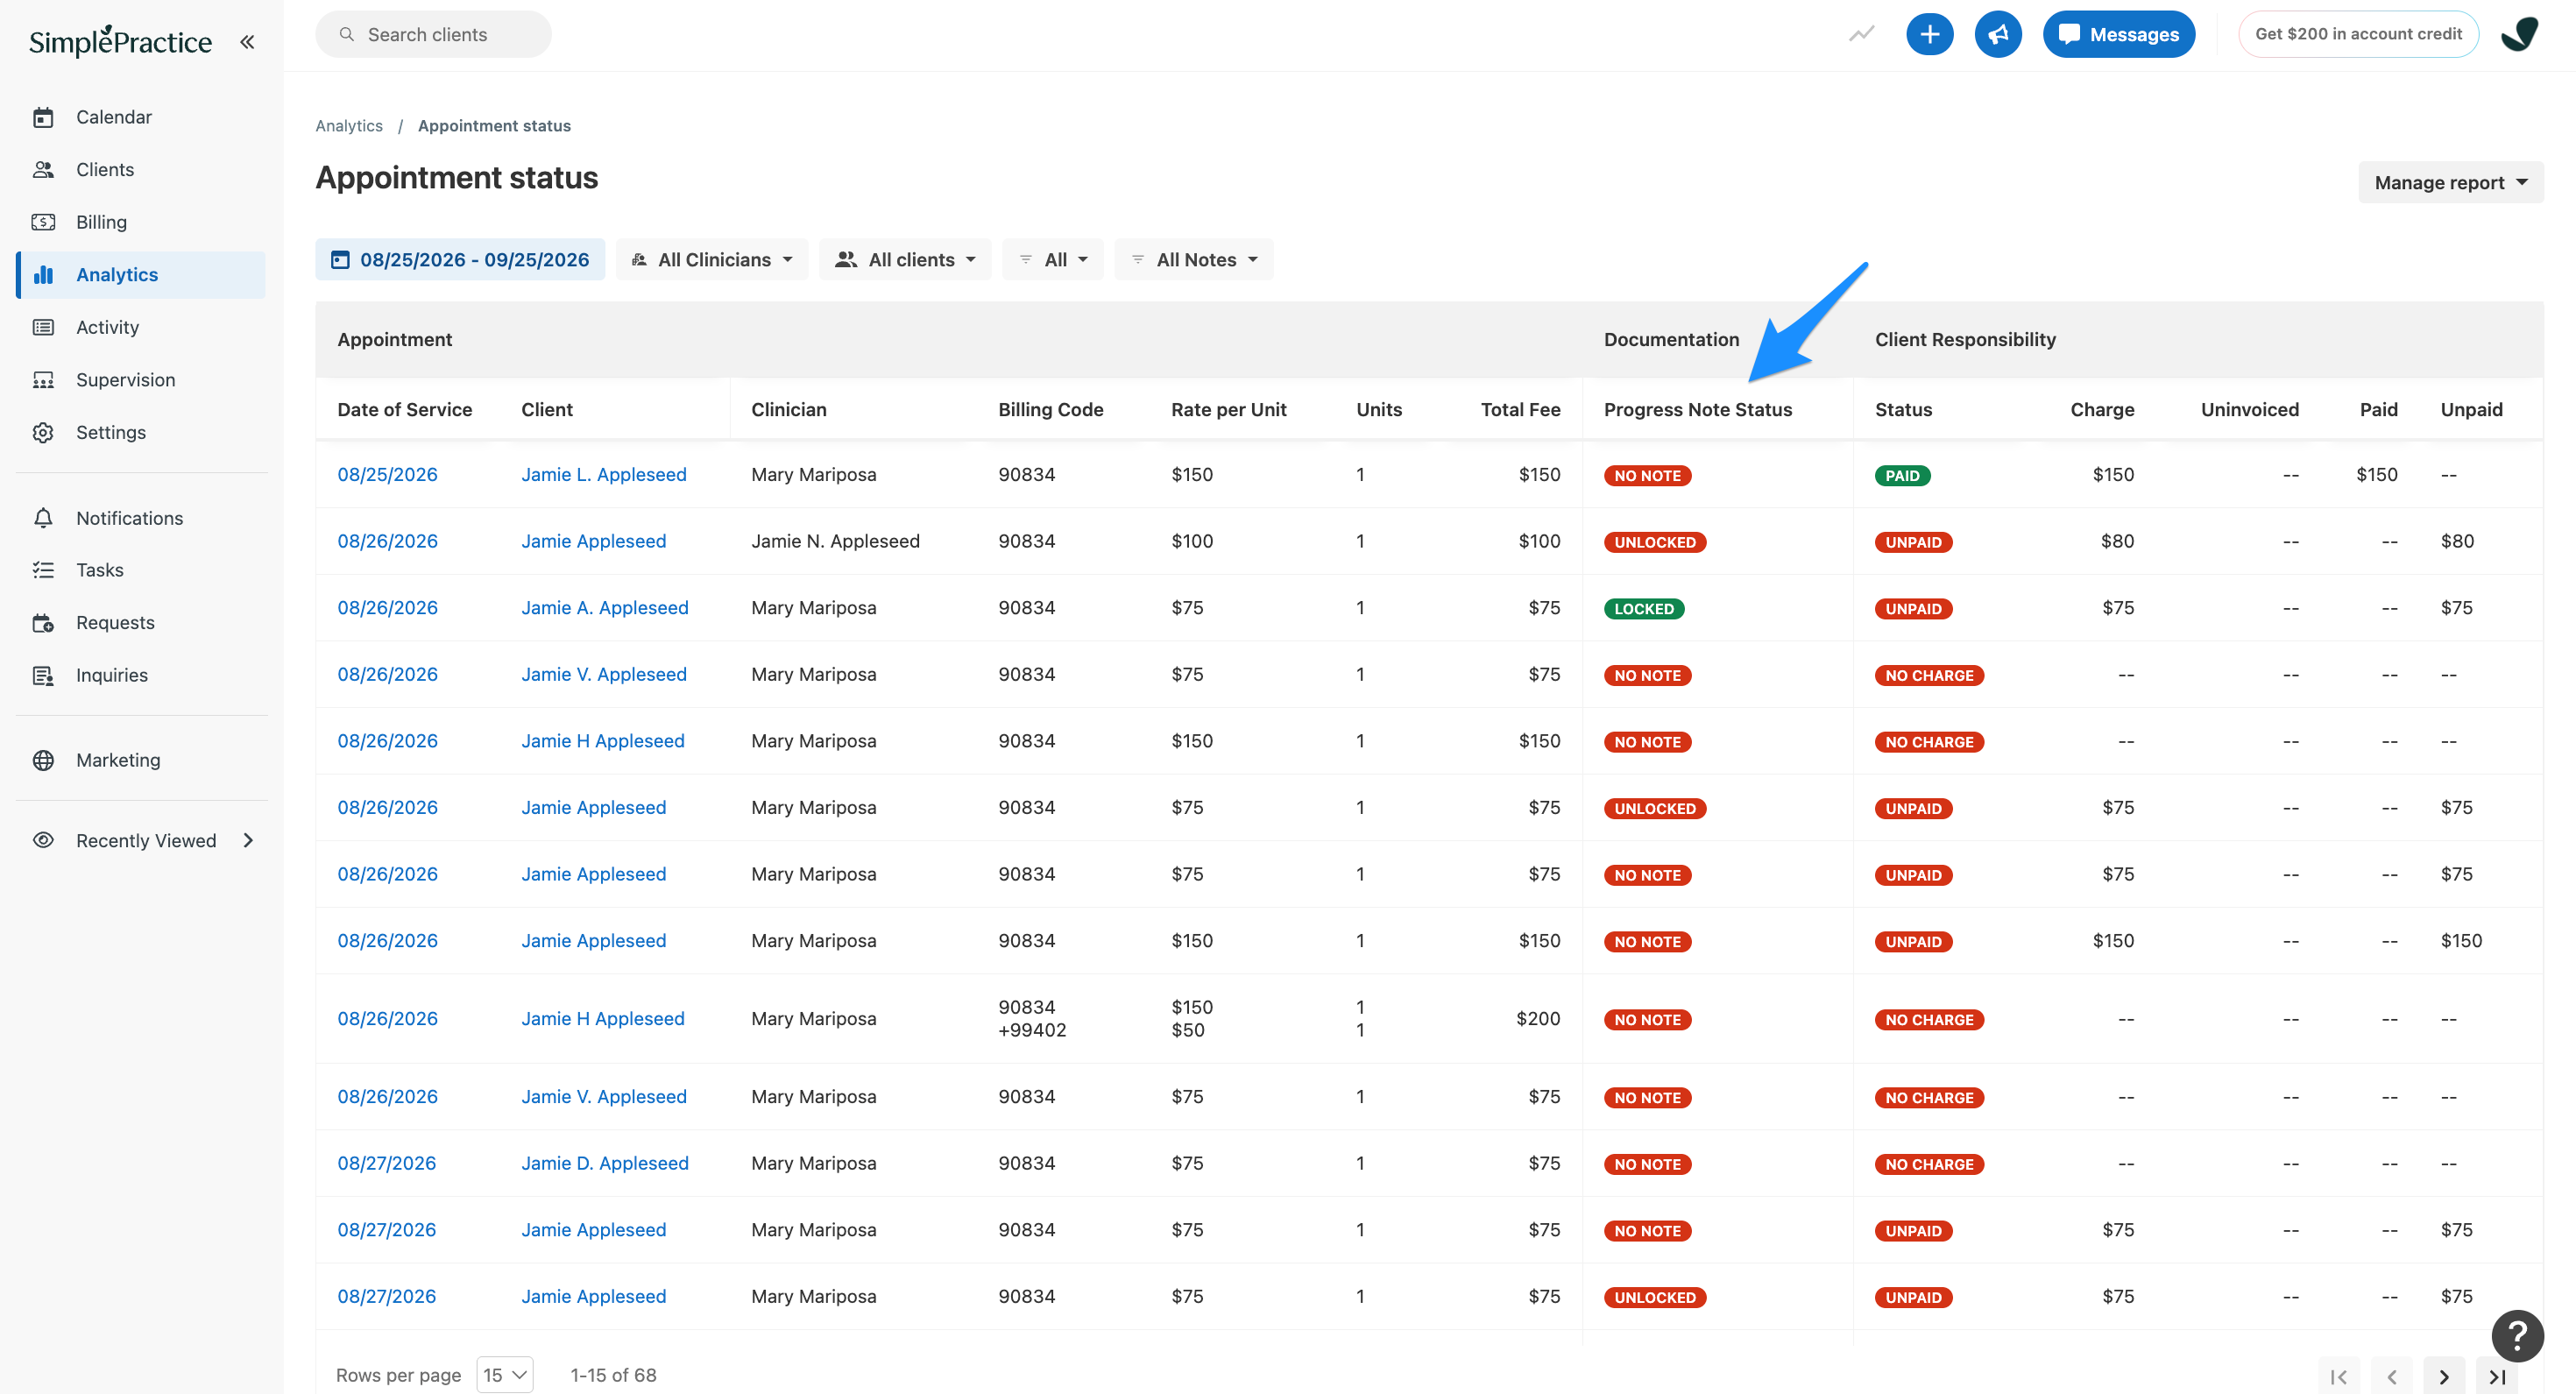
Task: Click the help question mark button
Action: pyautogui.click(x=2517, y=1335)
